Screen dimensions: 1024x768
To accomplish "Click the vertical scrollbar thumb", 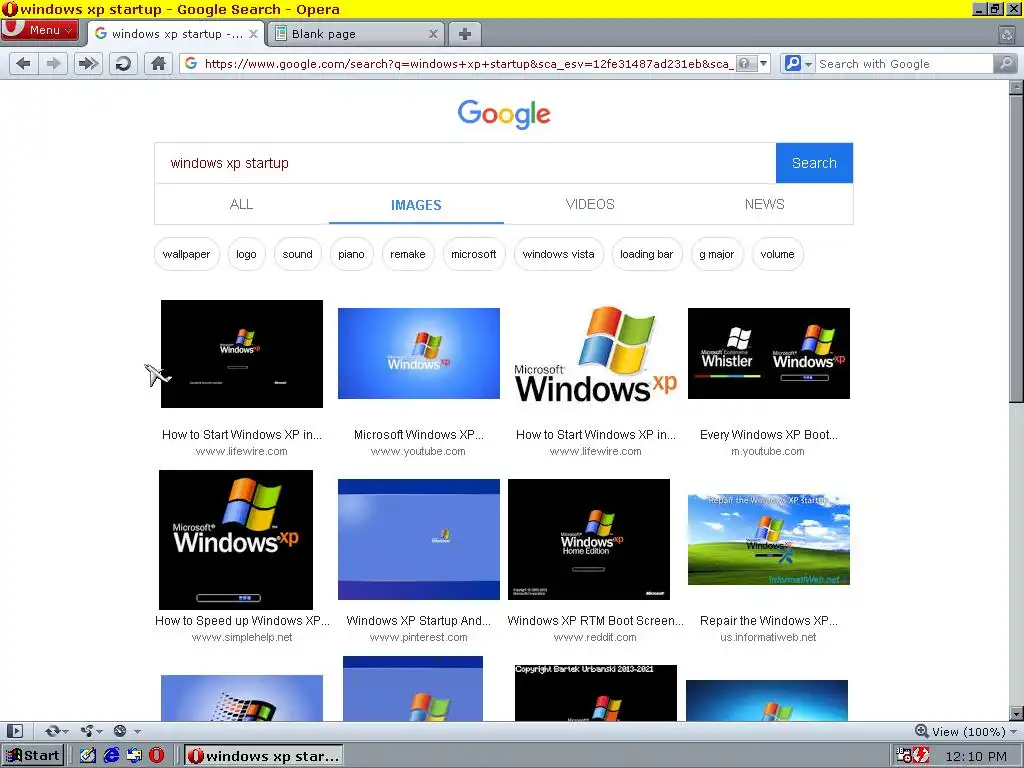I will pyautogui.click(x=1016, y=248).
